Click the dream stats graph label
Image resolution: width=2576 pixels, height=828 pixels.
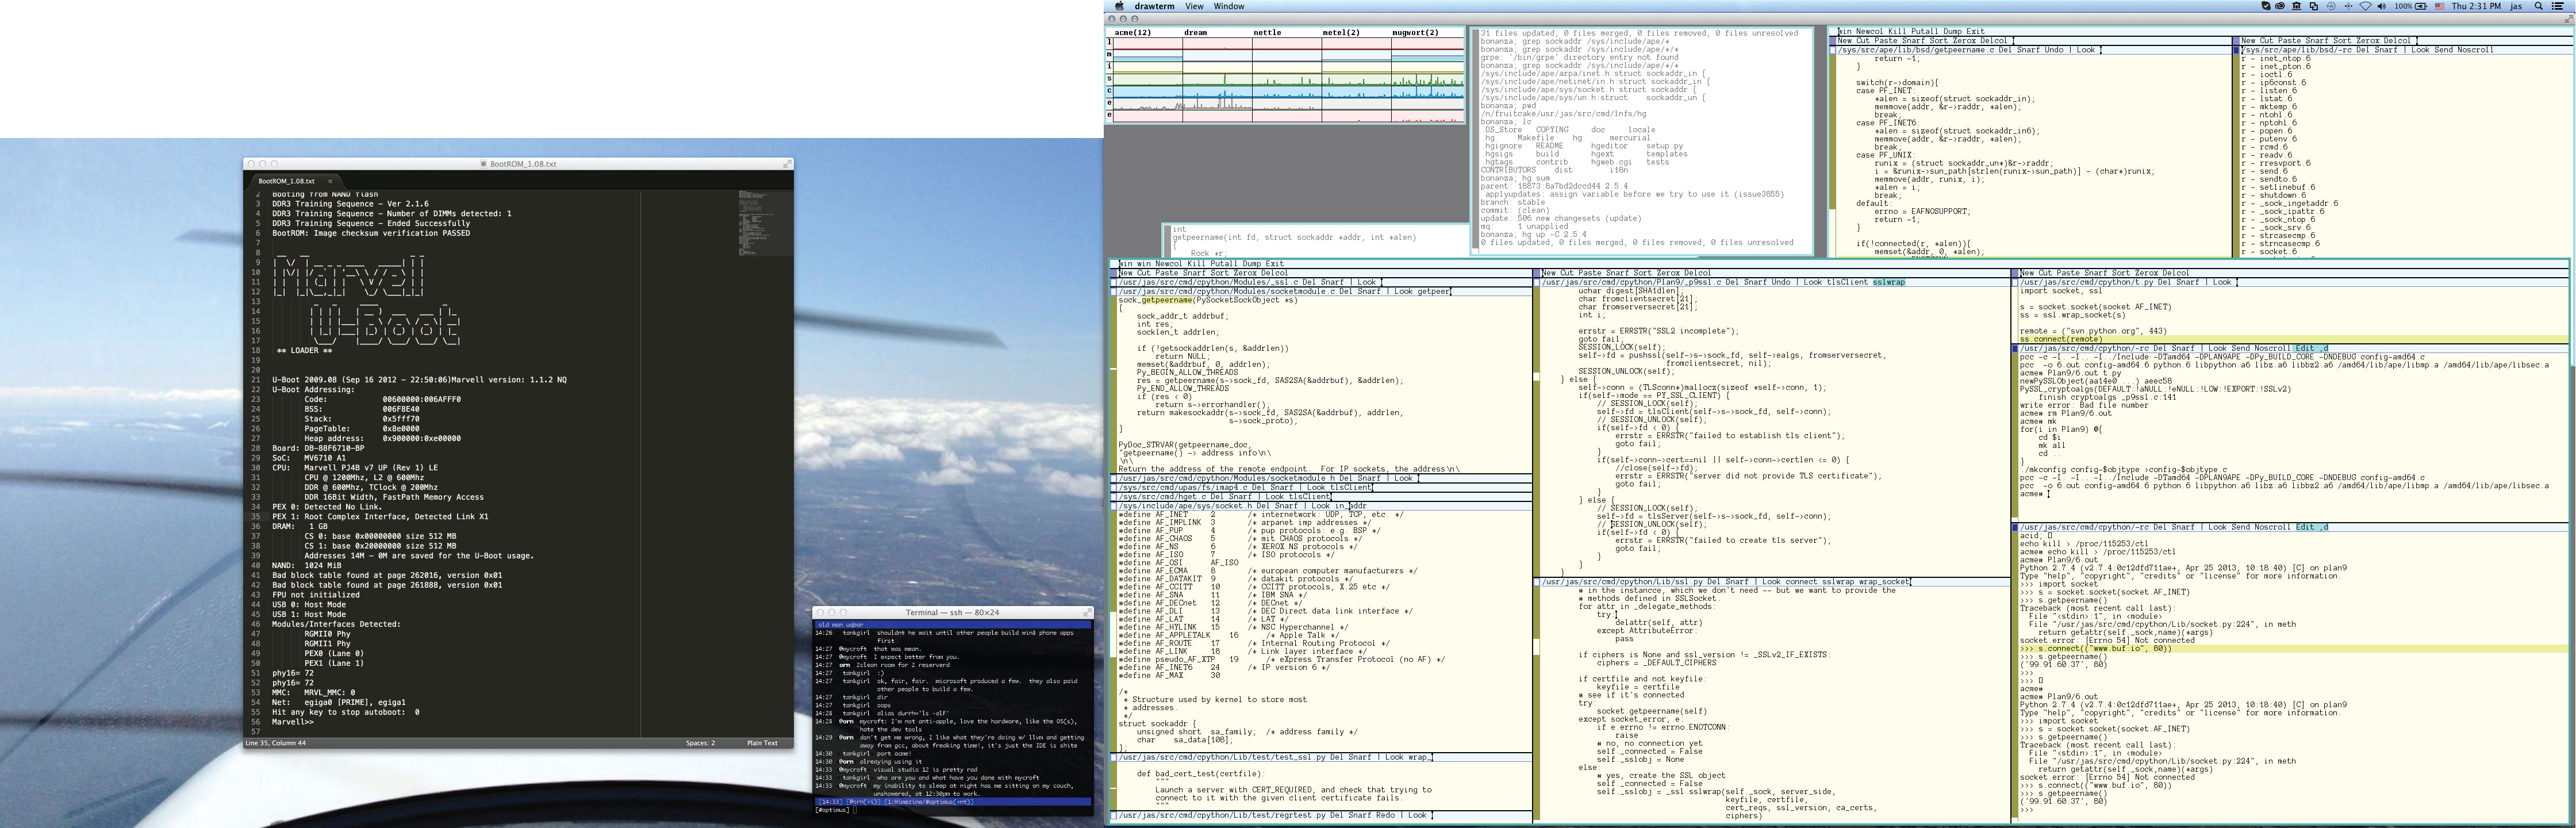click(x=1195, y=32)
